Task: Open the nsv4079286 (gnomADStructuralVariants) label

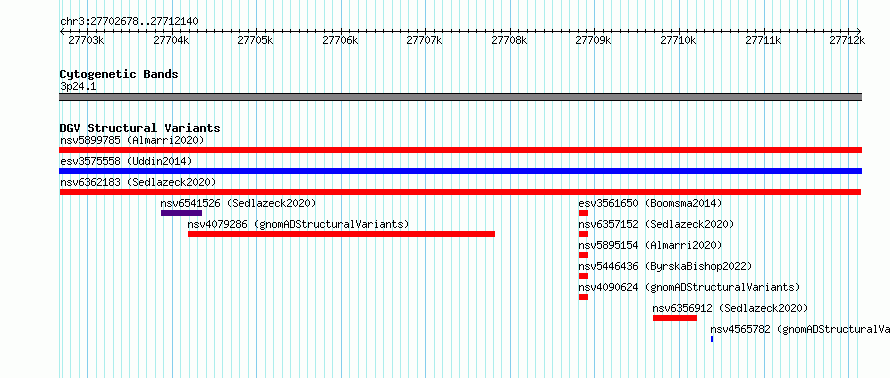Action: pyautogui.click(x=299, y=224)
